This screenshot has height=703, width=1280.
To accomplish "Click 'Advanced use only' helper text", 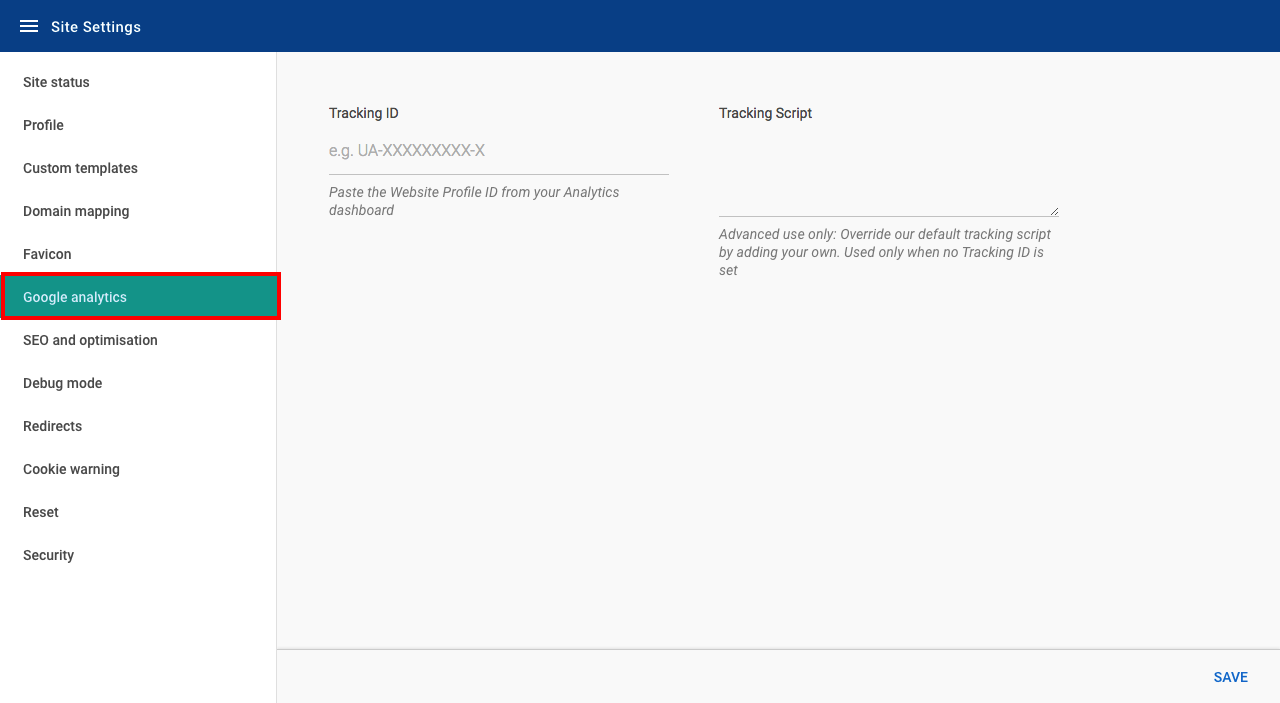I will (x=885, y=252).
